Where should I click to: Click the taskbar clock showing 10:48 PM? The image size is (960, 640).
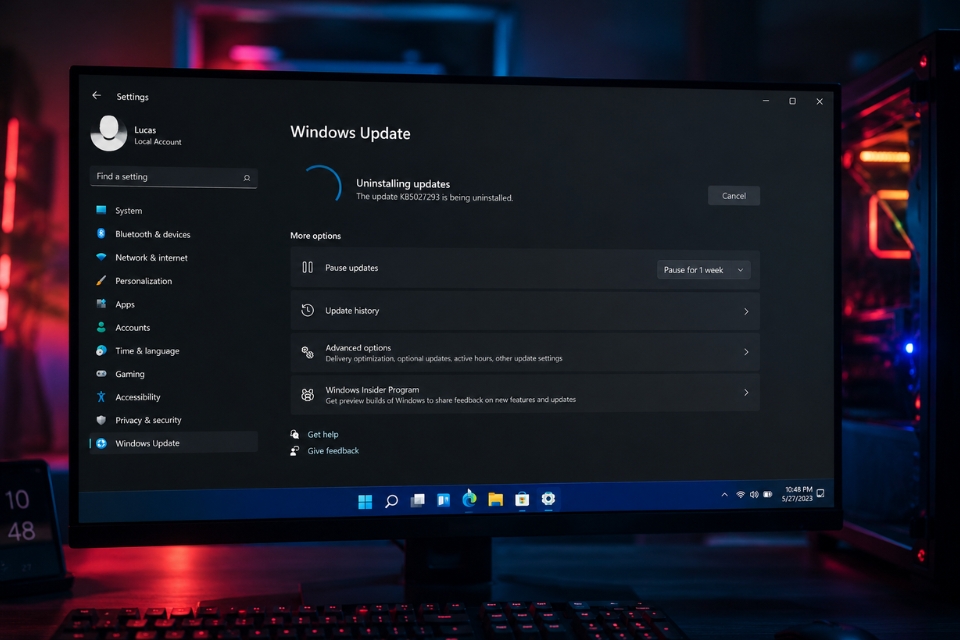pyautogui.click(x=798, y=494)
